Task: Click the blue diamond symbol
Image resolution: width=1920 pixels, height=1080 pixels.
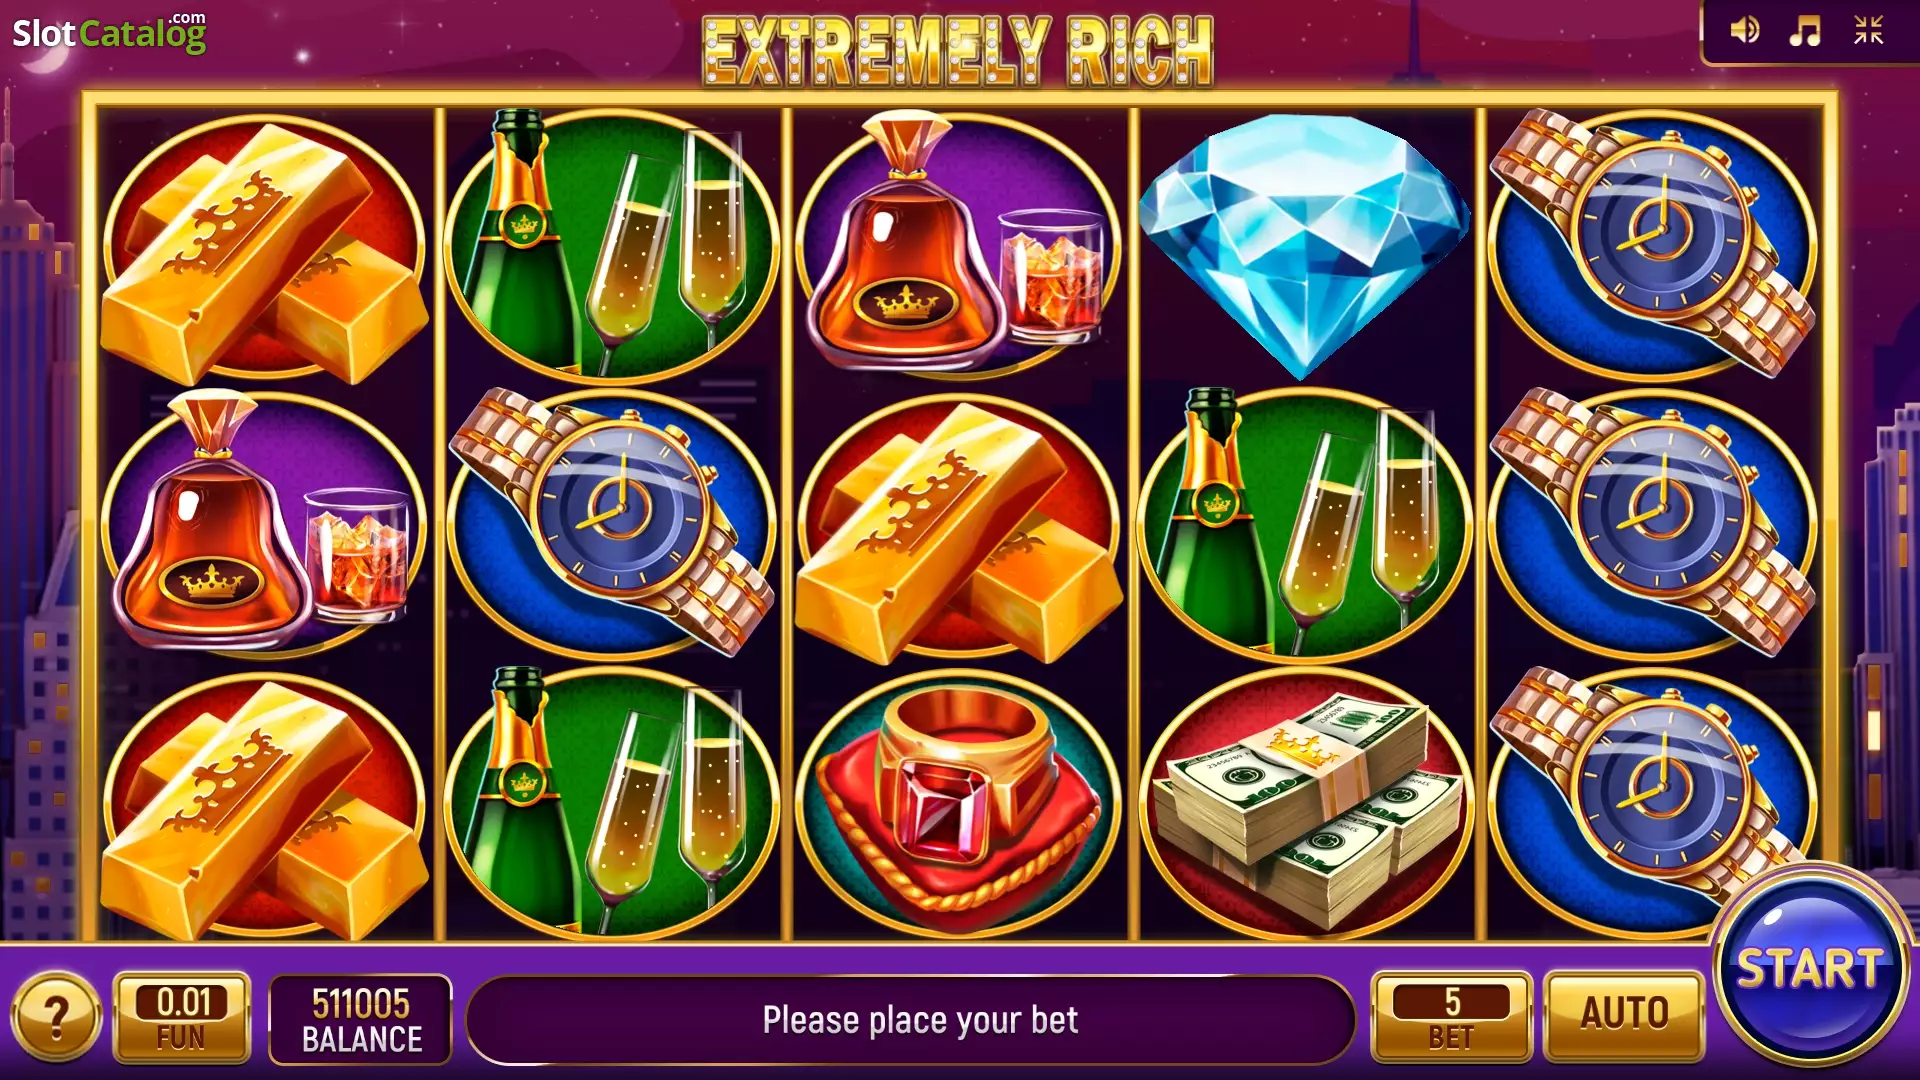Action: click(x=1304, y=243)
